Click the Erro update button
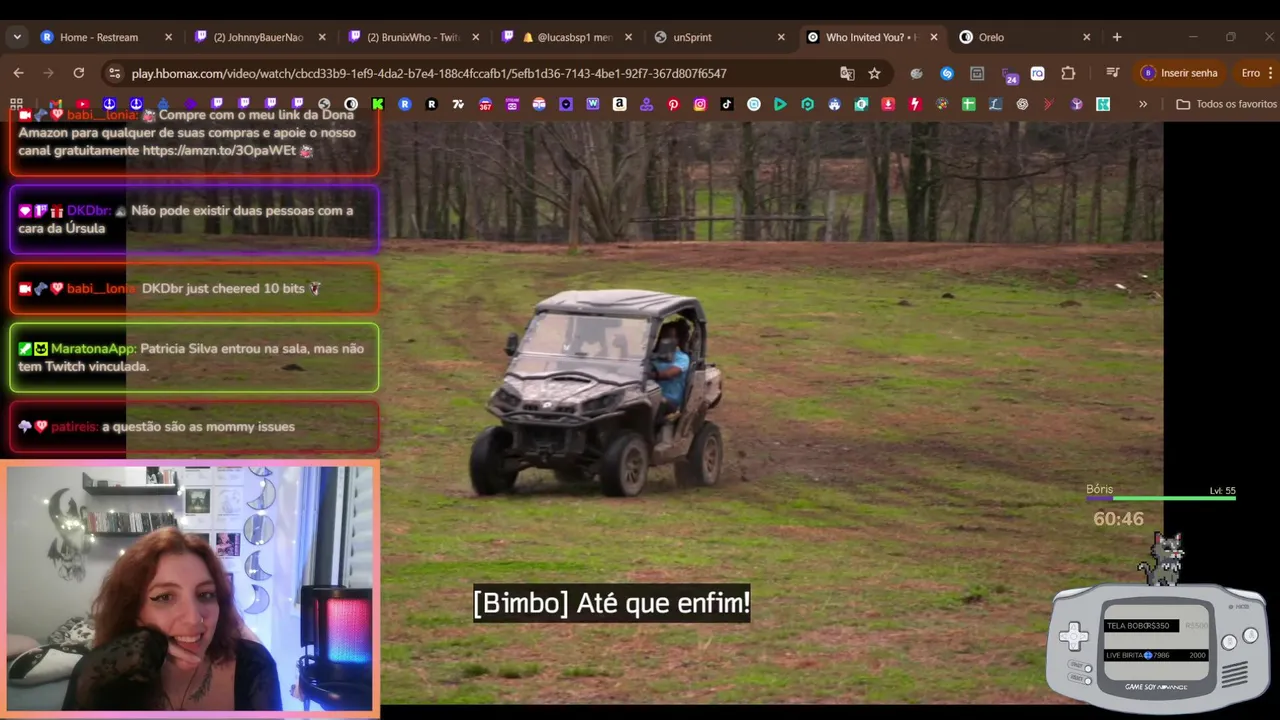The height and width of the screenshot is (720, 1280). 1251,73
